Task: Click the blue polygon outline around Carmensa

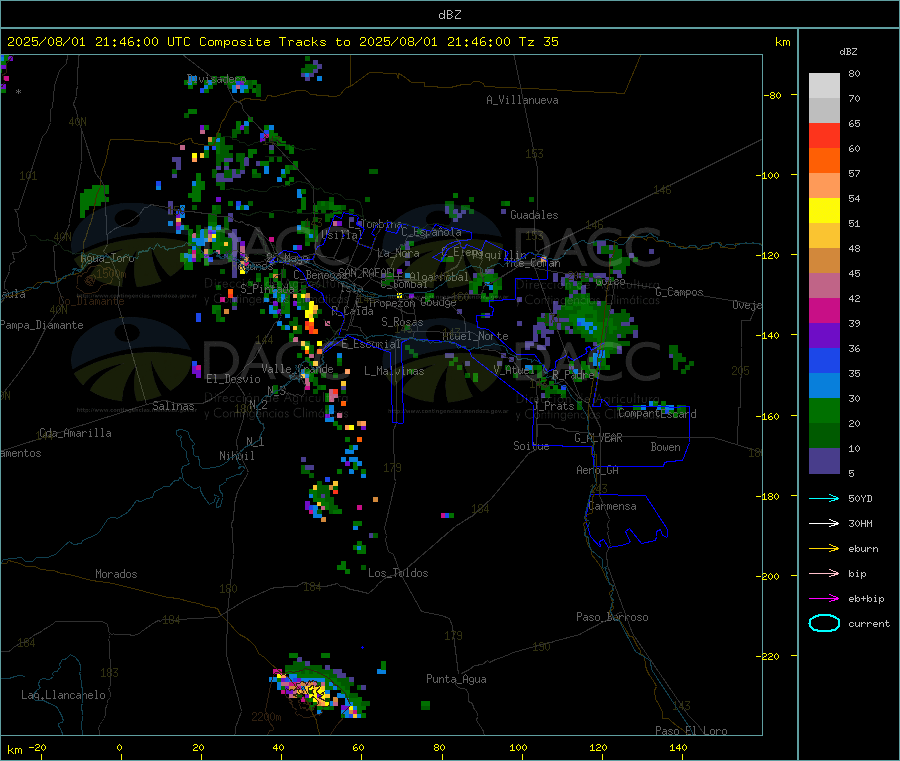Action: (x=626, y=521)
